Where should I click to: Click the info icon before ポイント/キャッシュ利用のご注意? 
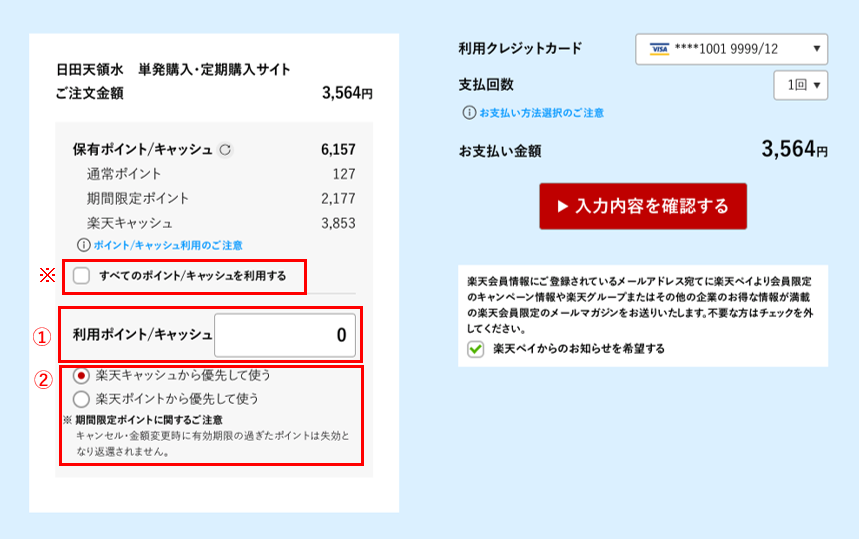click(84, 245)
